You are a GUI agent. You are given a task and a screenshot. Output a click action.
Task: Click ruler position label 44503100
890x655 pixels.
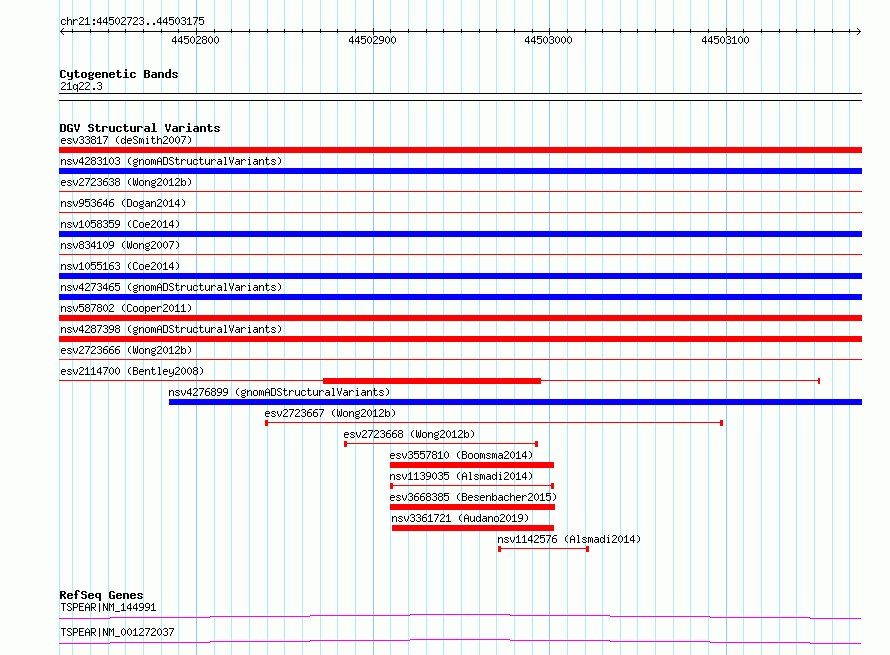[725, 40]
